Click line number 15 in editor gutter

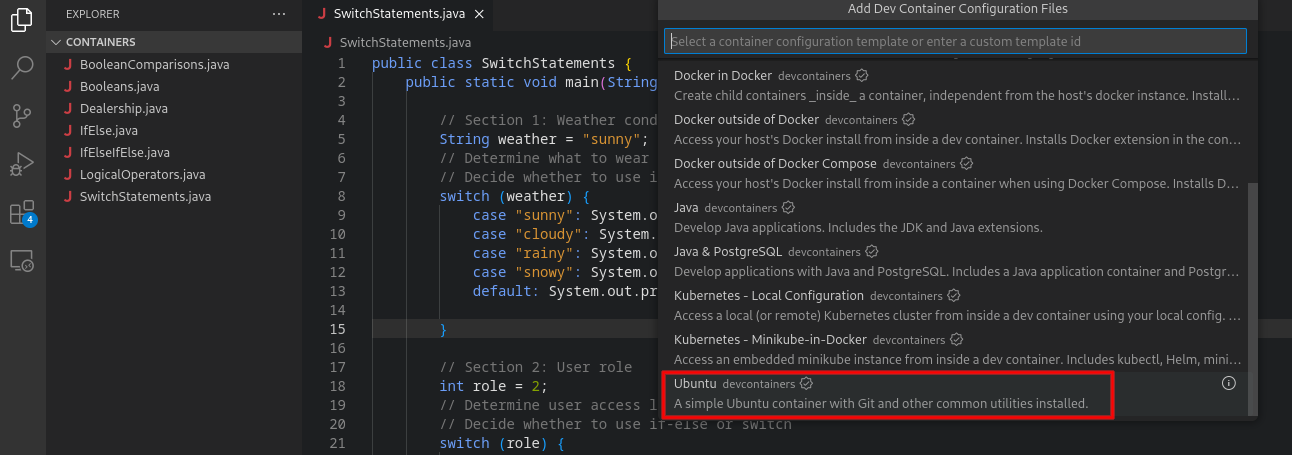(337, 329)
